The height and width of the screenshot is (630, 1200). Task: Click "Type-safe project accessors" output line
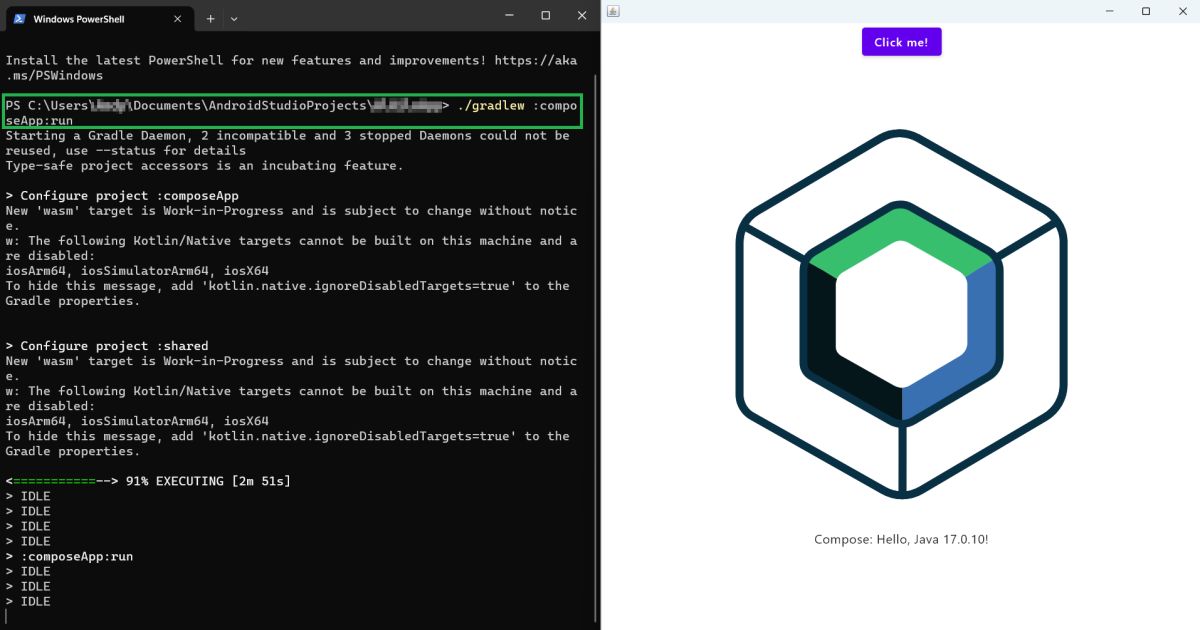(204, 166)
